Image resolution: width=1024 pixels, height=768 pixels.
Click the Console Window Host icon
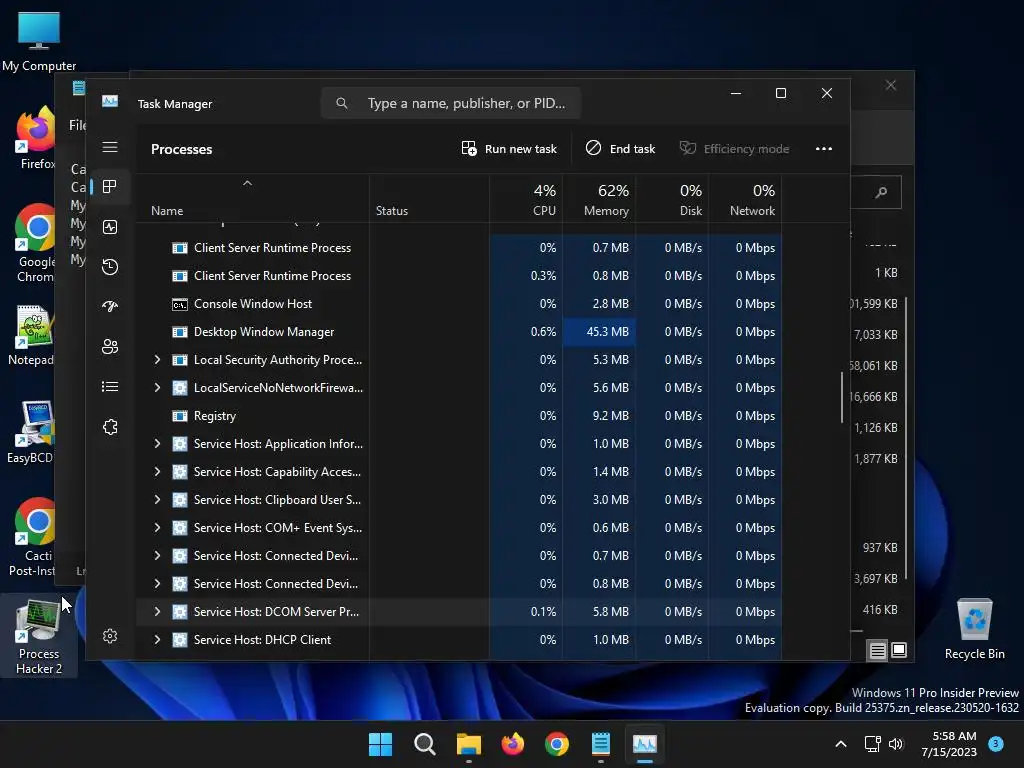click(x=180, y=304)
